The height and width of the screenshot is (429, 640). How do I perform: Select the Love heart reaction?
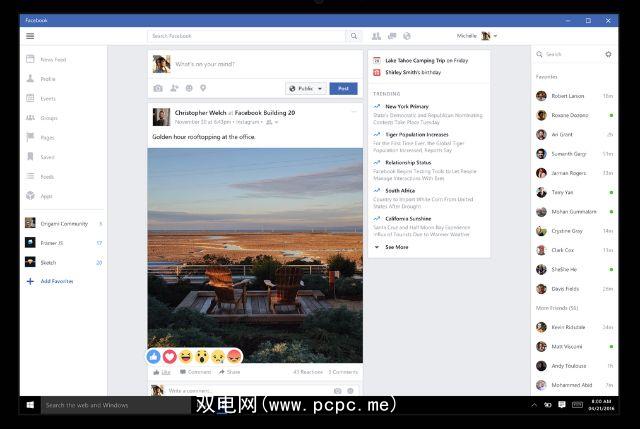[x=170, y=356]
